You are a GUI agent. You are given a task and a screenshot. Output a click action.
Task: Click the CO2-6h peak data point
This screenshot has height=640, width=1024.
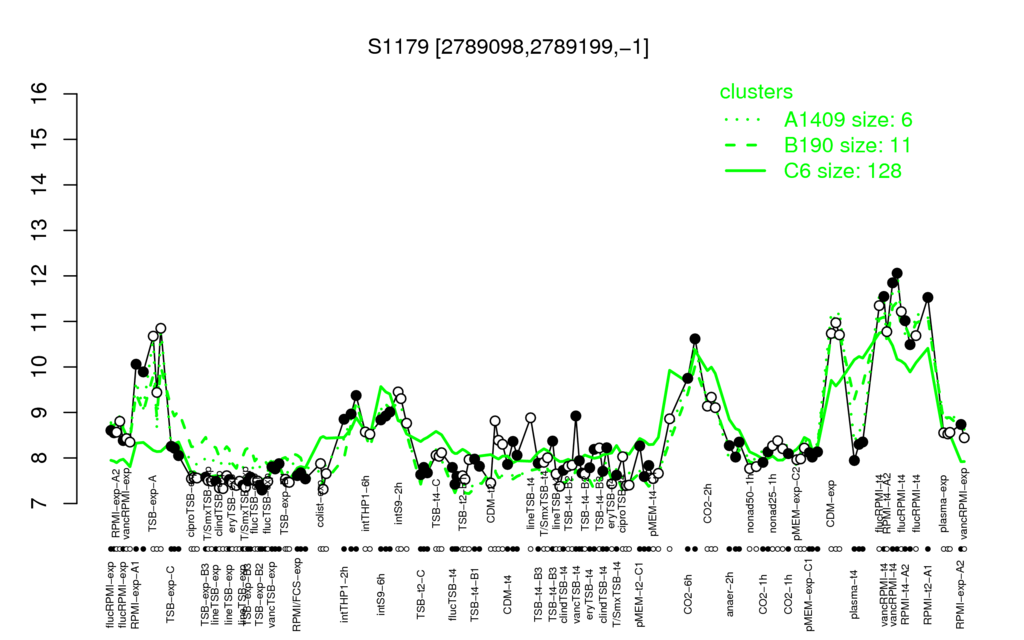tap(695, 339)
